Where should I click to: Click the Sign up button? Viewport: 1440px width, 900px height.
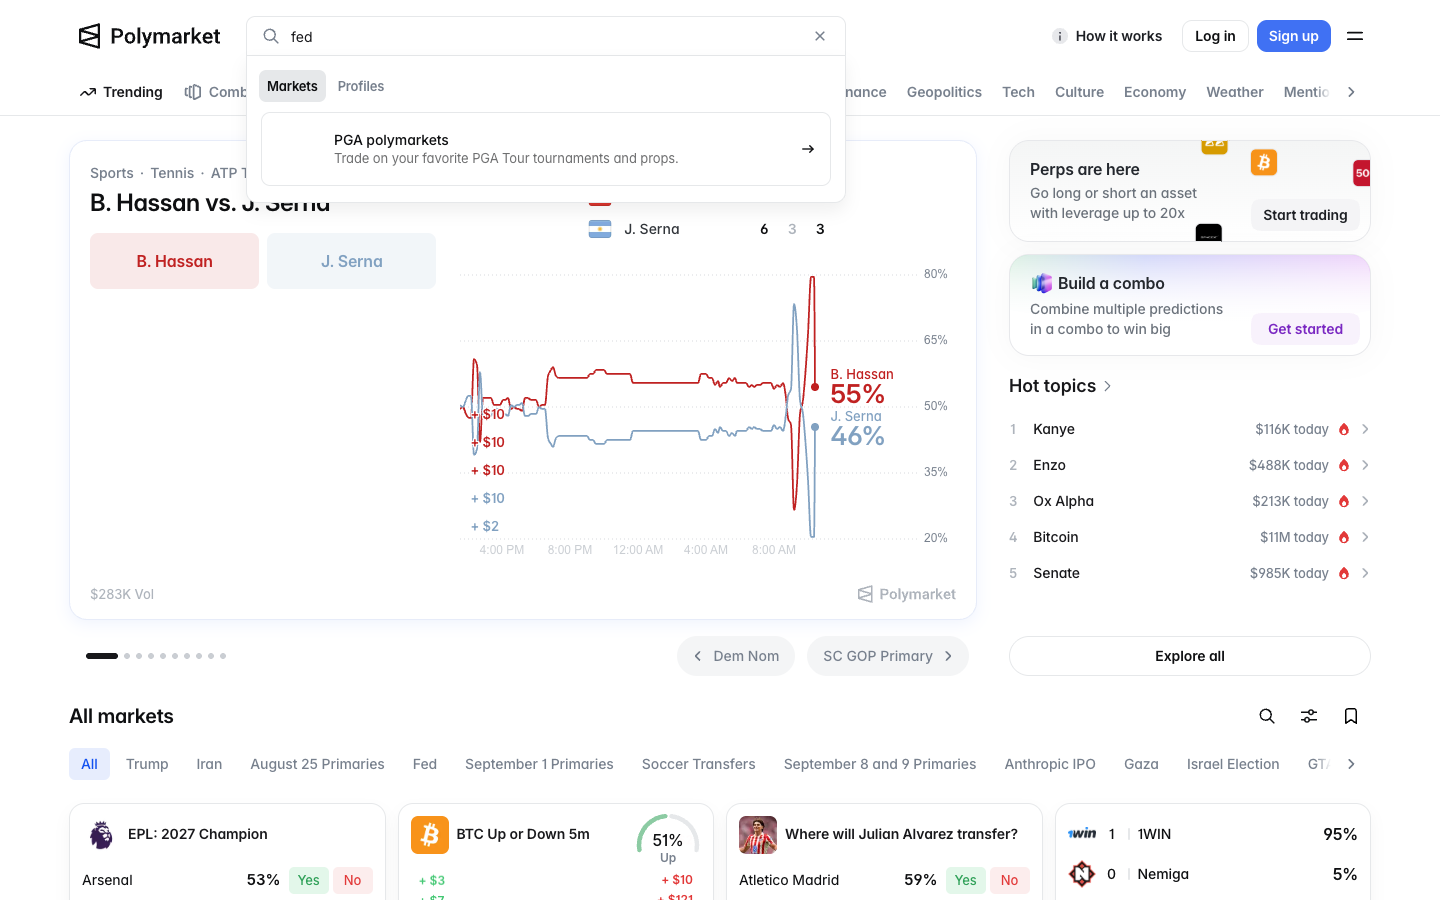(x=1294, y=36)
